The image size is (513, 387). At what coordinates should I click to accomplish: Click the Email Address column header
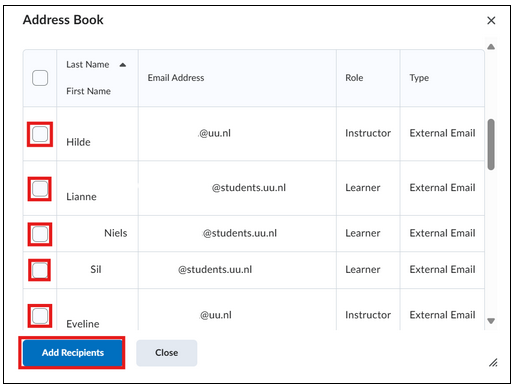pos(176,78)
